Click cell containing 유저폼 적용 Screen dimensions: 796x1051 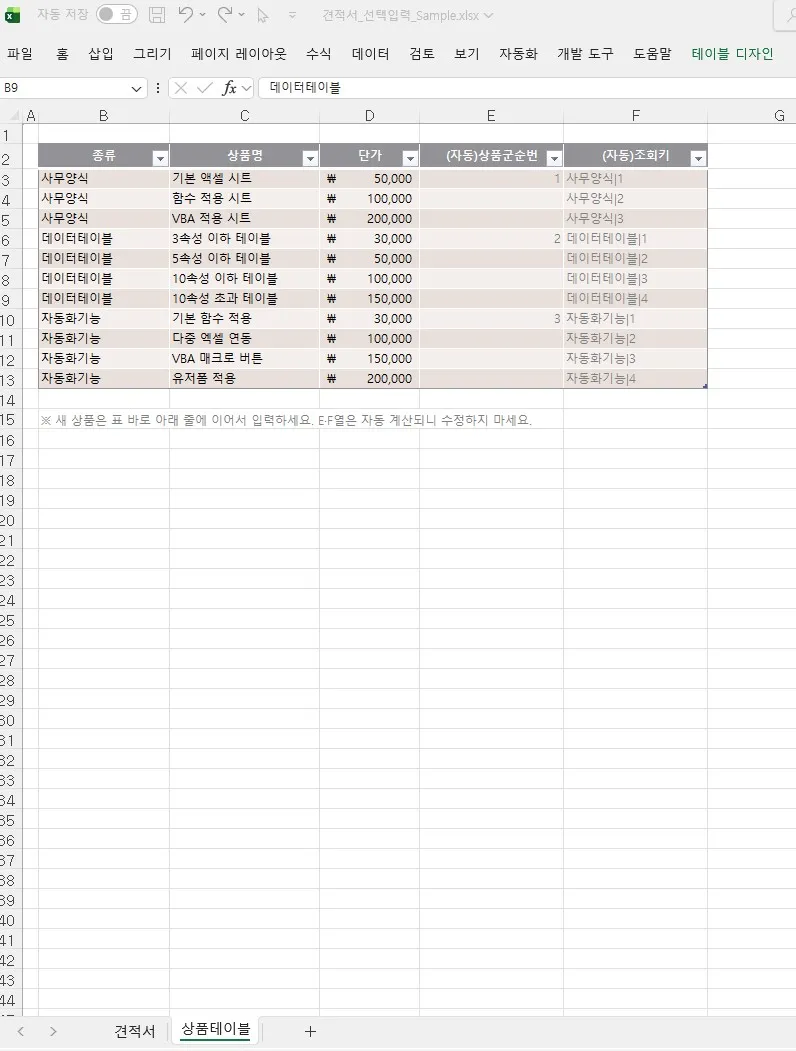tap(245, 378)
